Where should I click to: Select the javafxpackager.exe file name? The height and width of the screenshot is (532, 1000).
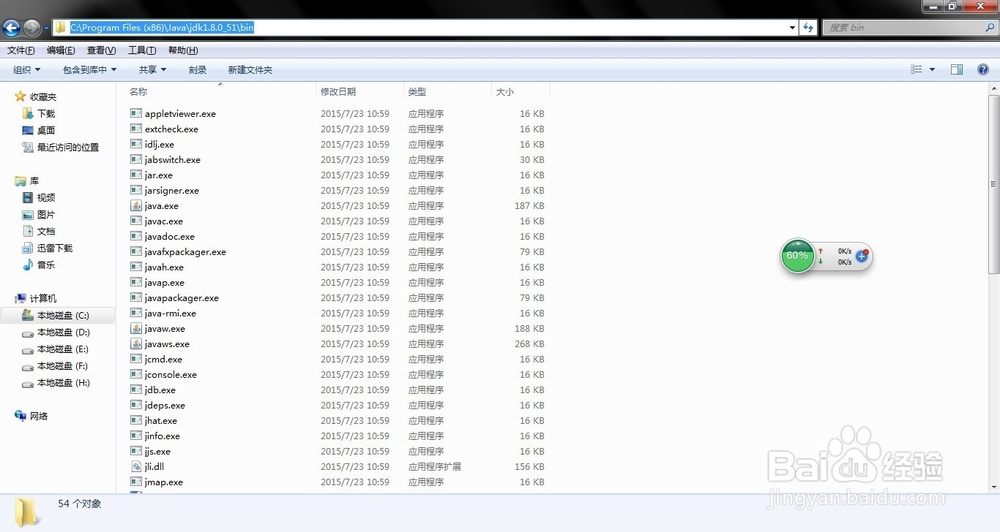point(186,252)
